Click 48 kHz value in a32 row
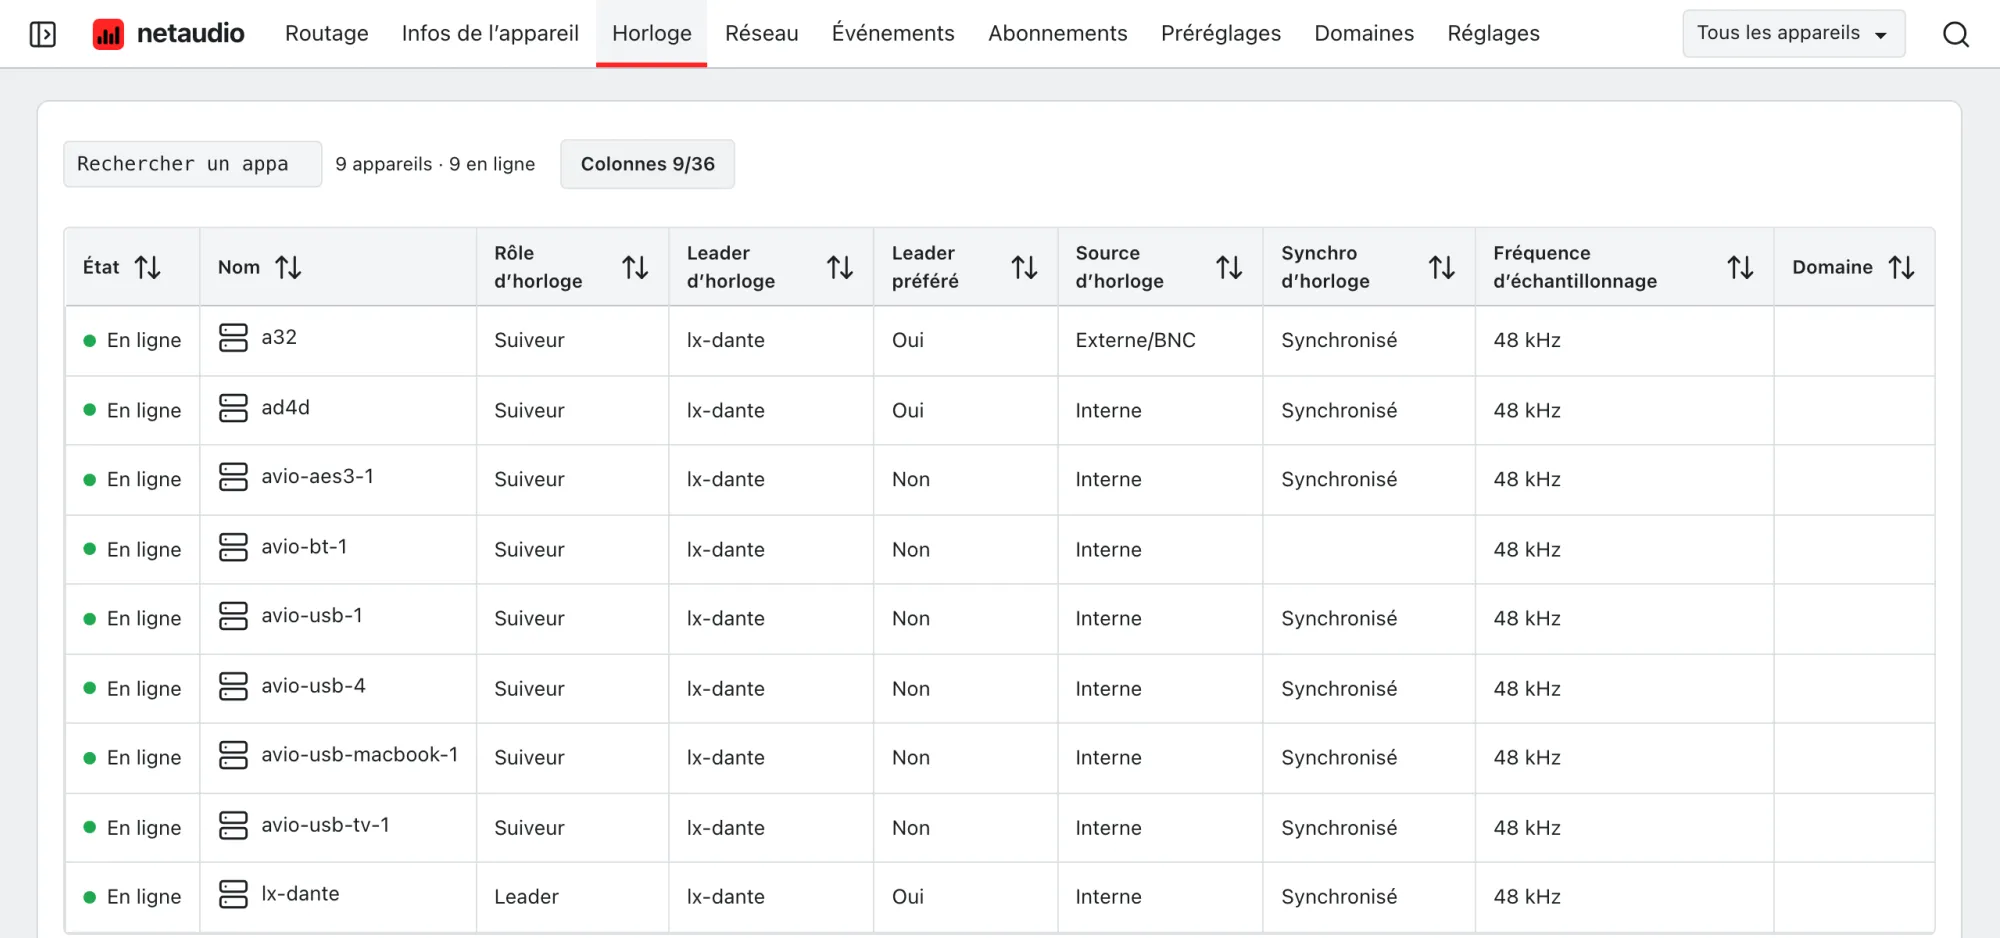 coord(1527,340)
